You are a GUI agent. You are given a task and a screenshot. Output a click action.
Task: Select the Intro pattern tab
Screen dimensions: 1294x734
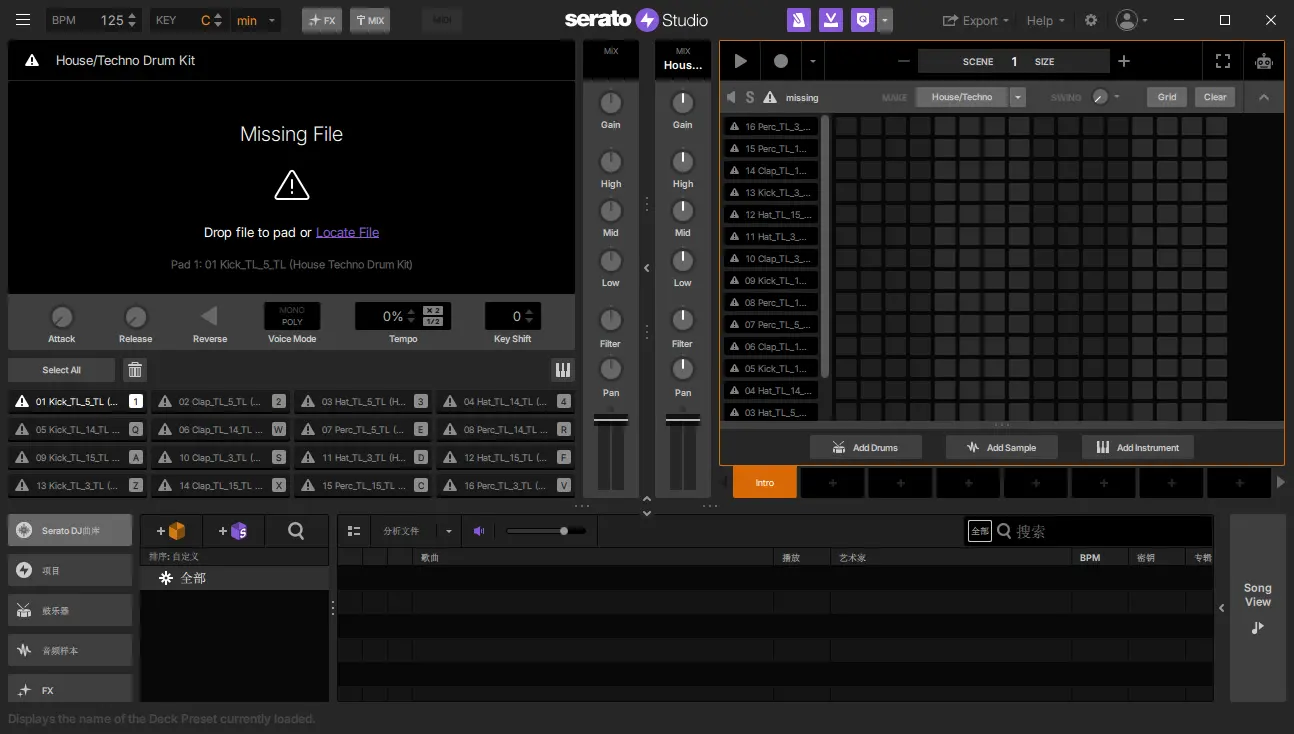pos(764,482)
